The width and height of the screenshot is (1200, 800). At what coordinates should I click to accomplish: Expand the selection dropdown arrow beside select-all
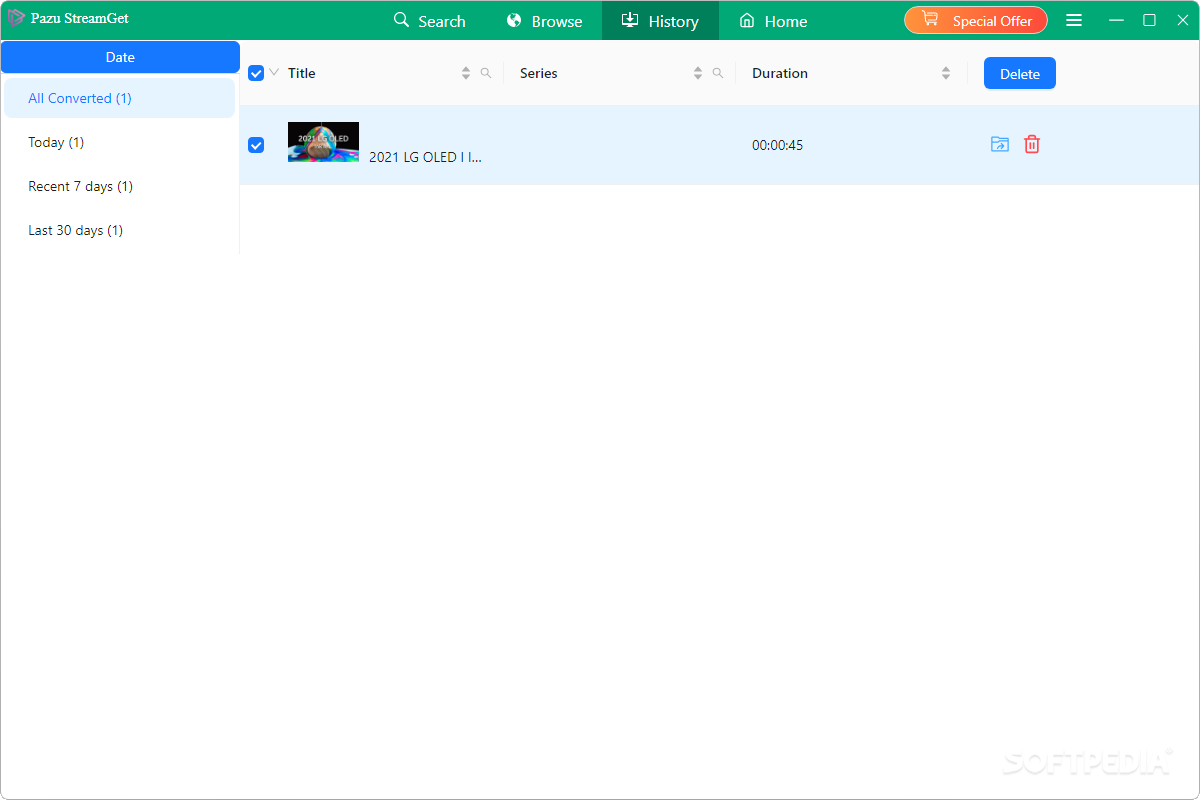point(274,72)
